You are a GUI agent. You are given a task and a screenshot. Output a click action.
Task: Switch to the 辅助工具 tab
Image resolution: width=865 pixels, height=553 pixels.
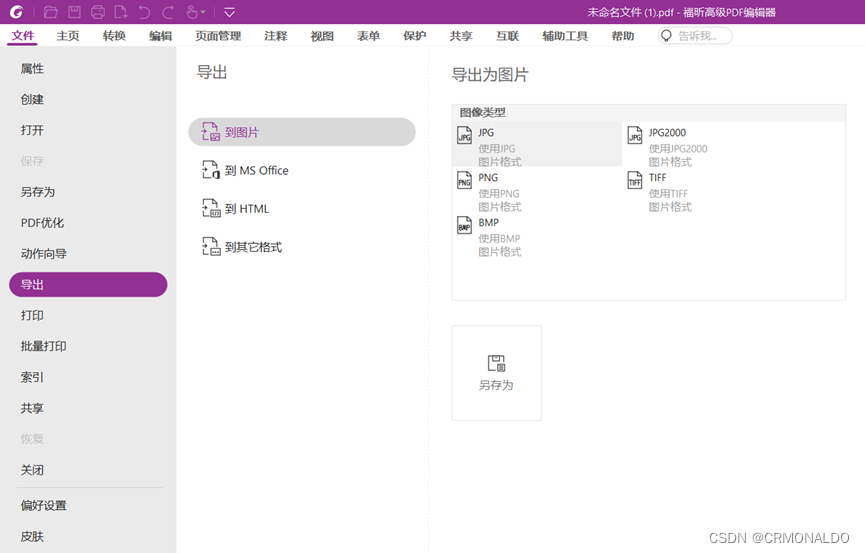tap(565, 36)
